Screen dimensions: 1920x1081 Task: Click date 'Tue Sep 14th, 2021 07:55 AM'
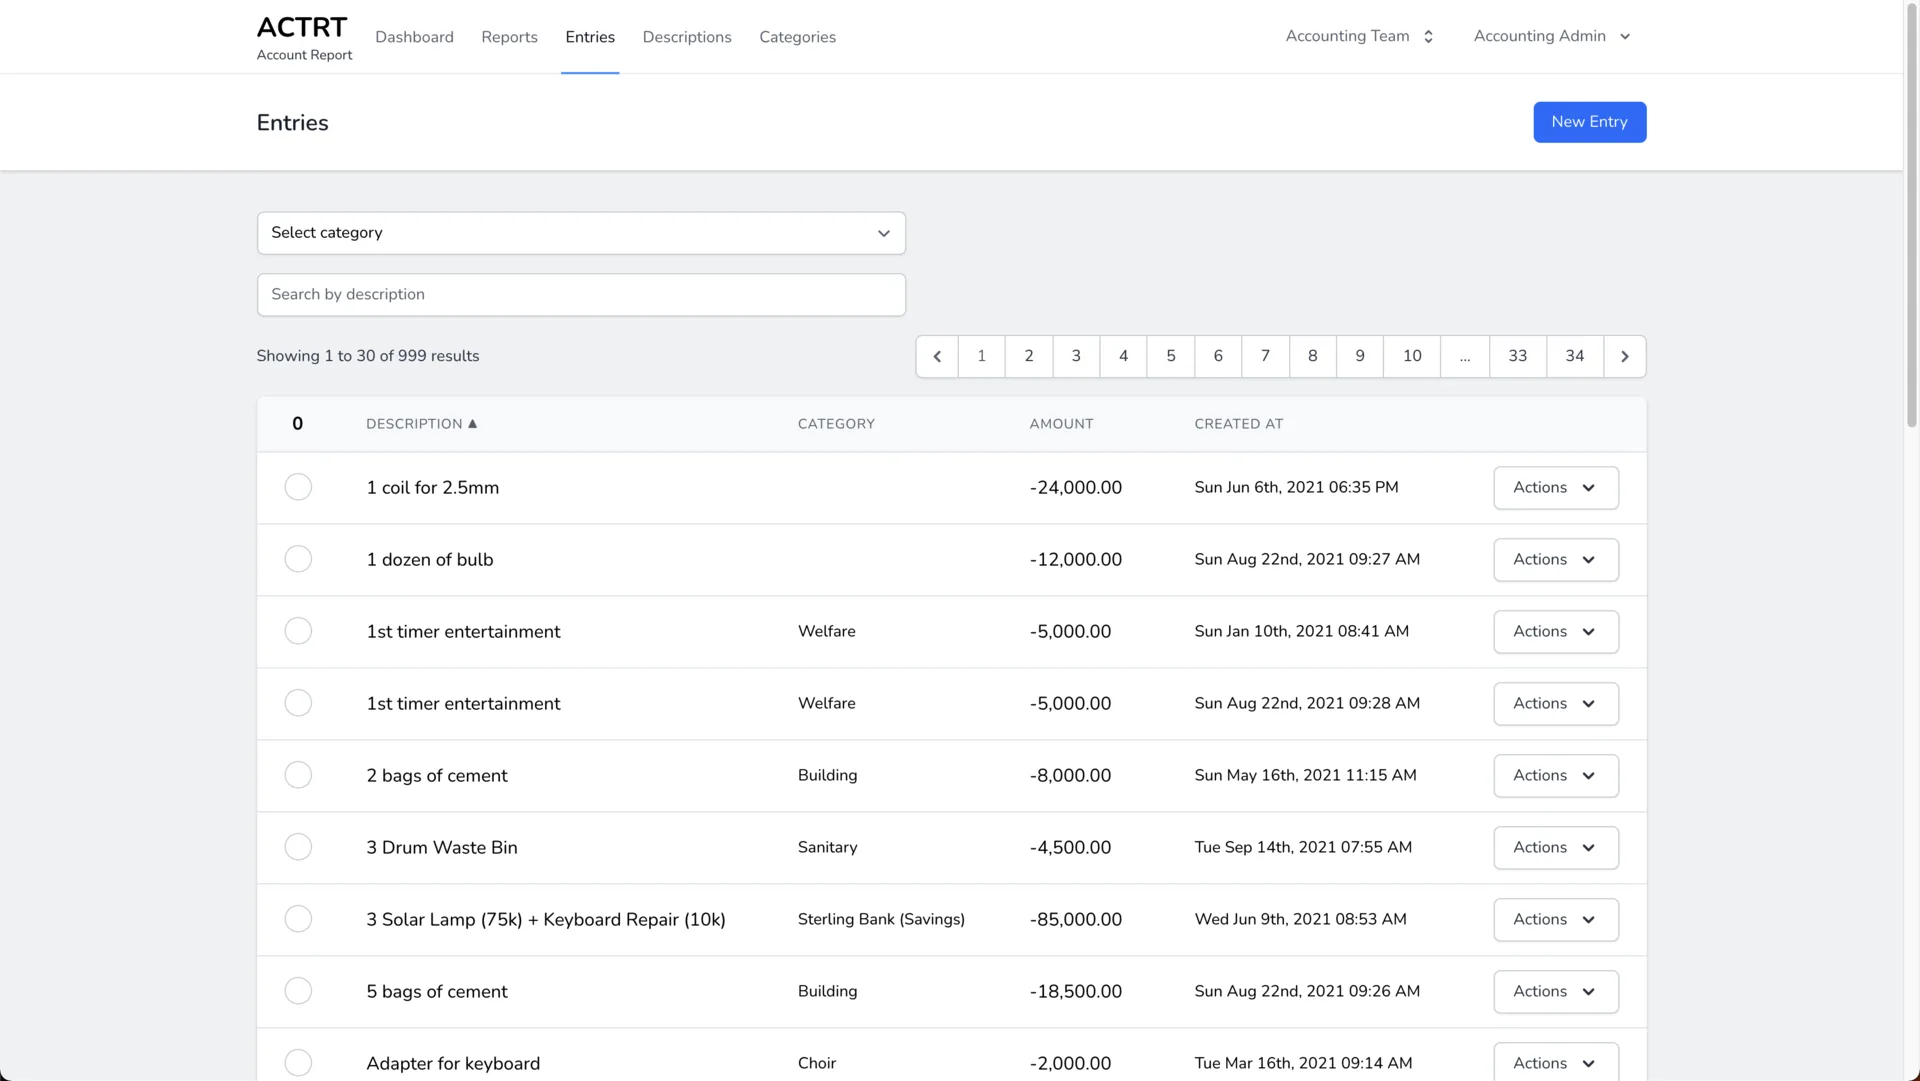coord(1303,847)
